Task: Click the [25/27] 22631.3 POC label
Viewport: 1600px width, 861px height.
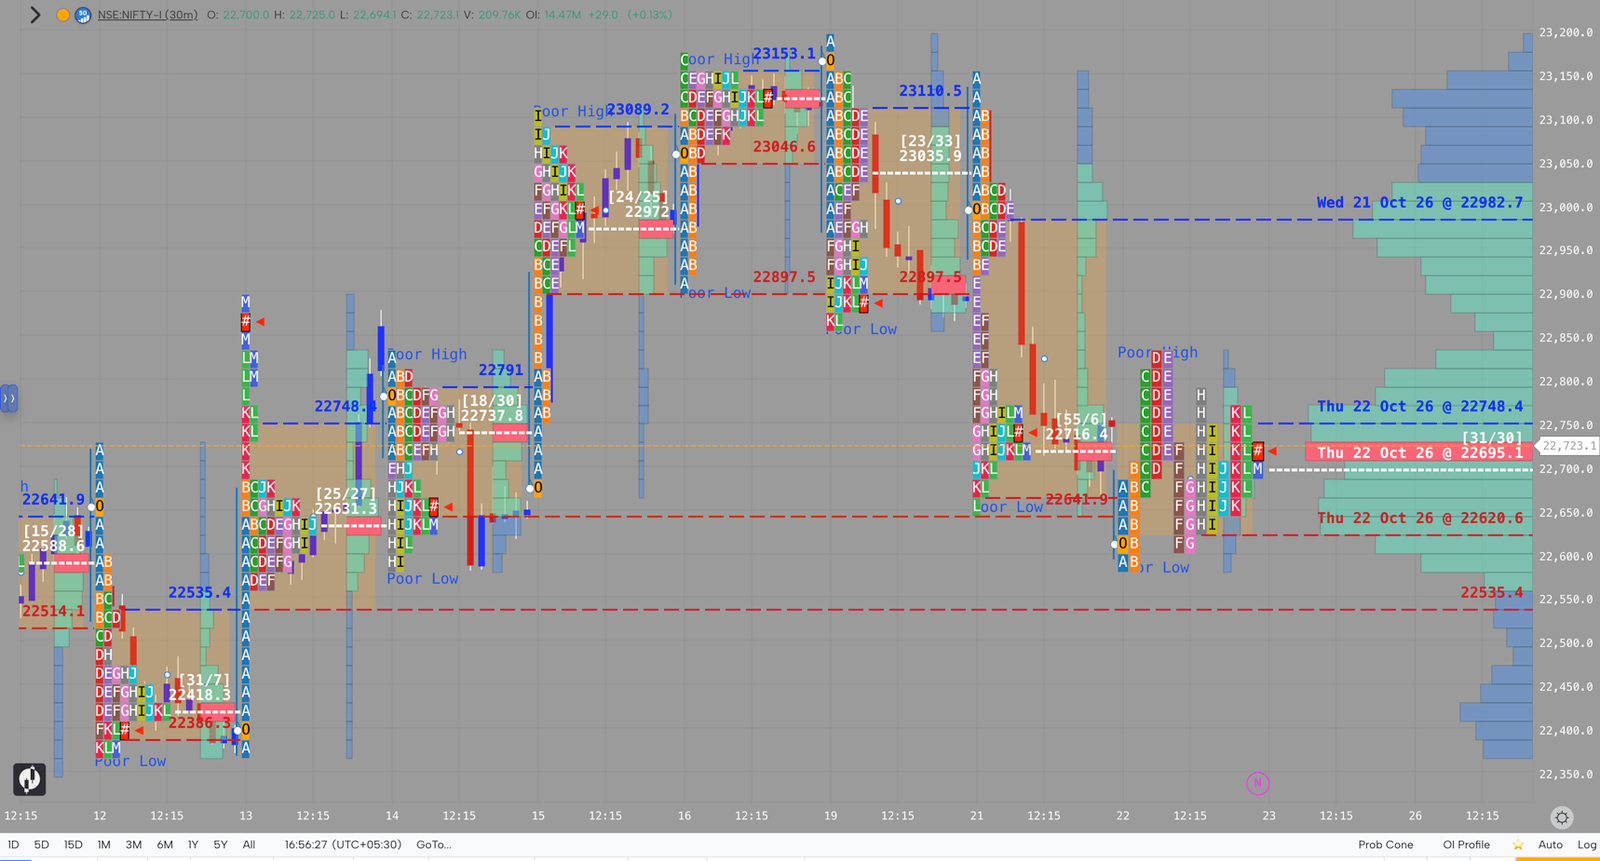Action: click(346, 501)
